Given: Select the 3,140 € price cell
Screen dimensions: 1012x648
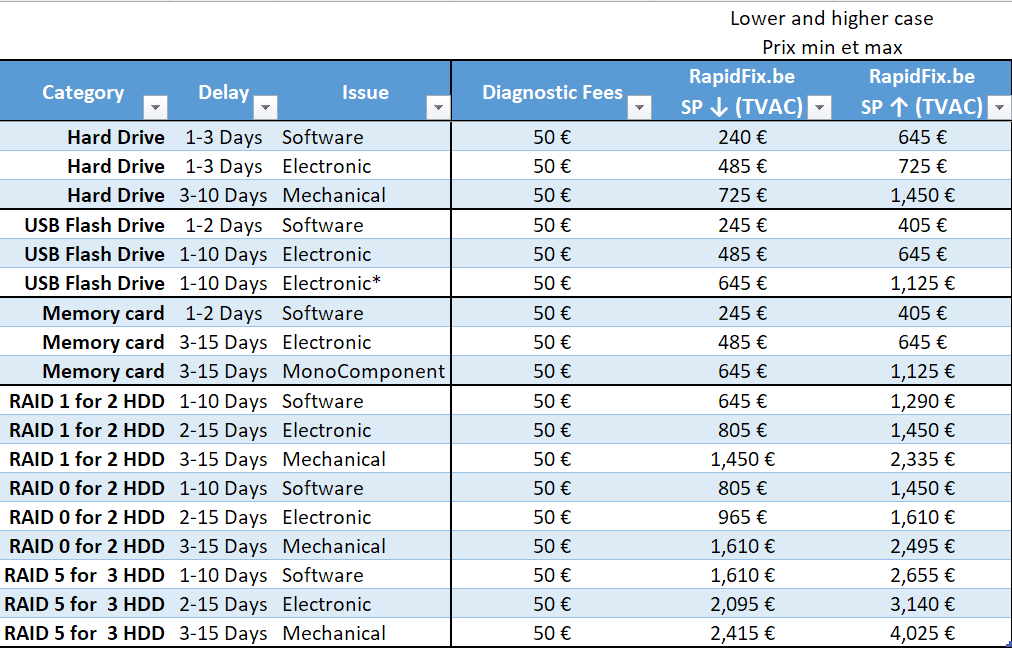Looking at the screenshot, I should [x=922, y=604].
